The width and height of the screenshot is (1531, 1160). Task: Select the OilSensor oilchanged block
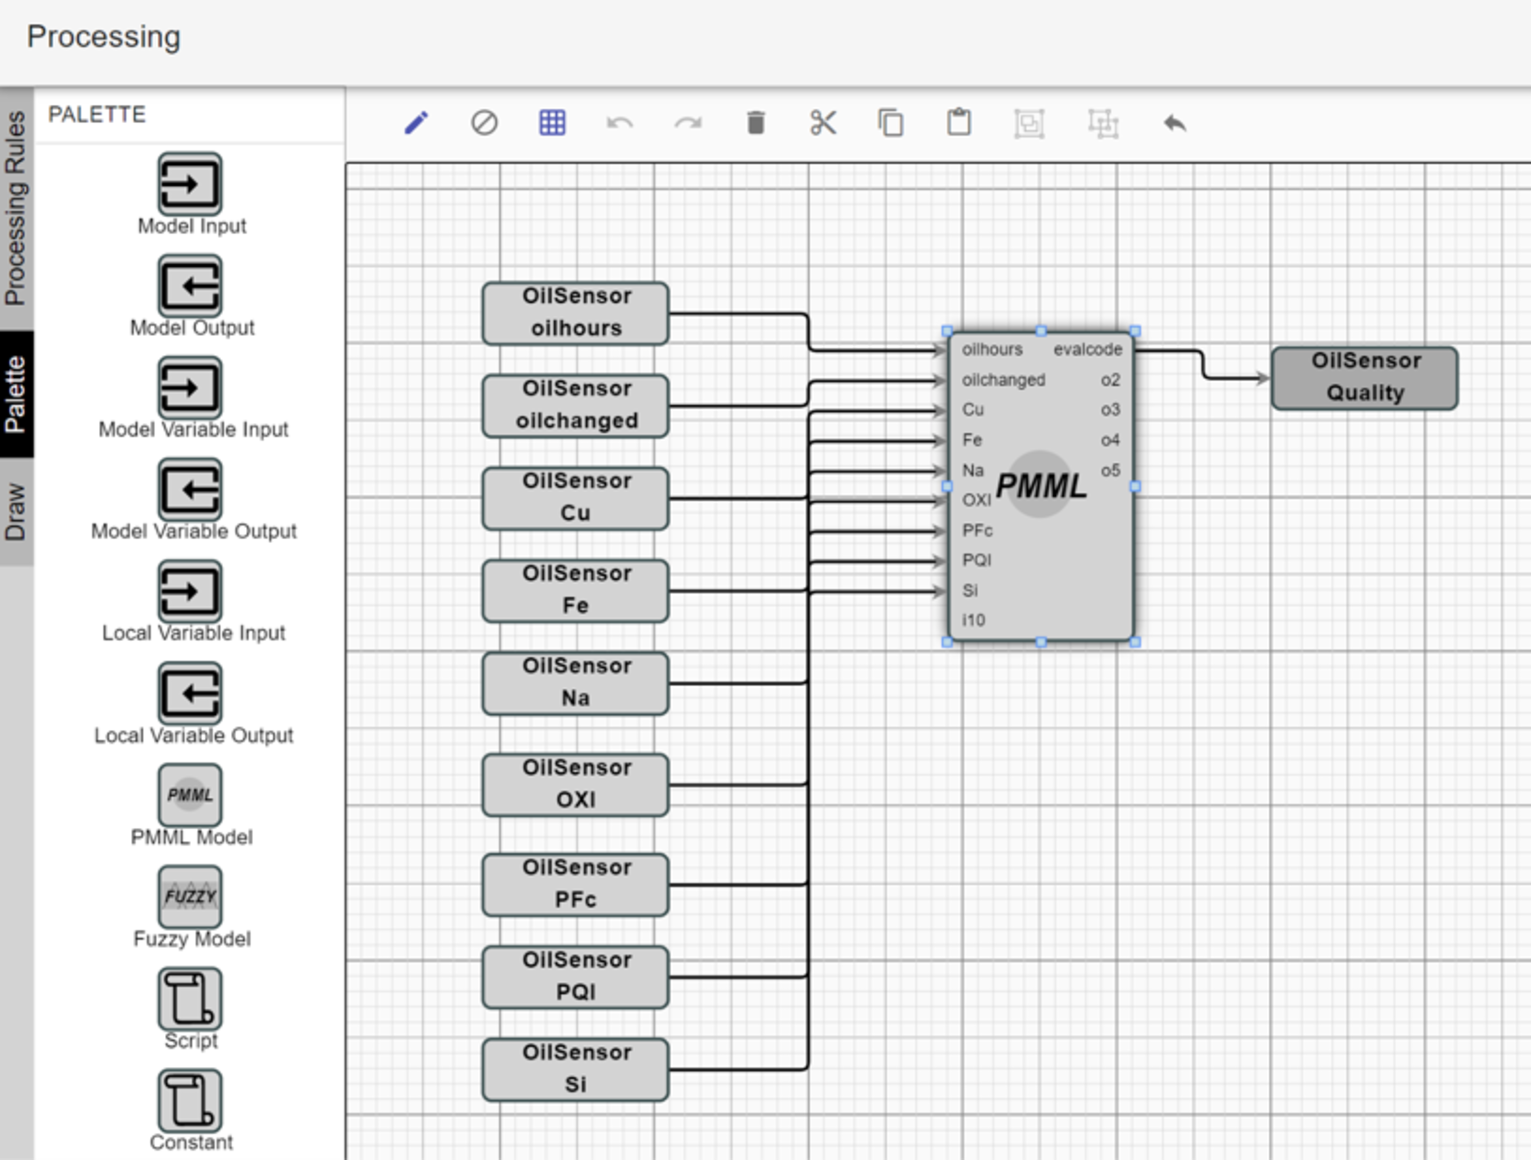574,405
